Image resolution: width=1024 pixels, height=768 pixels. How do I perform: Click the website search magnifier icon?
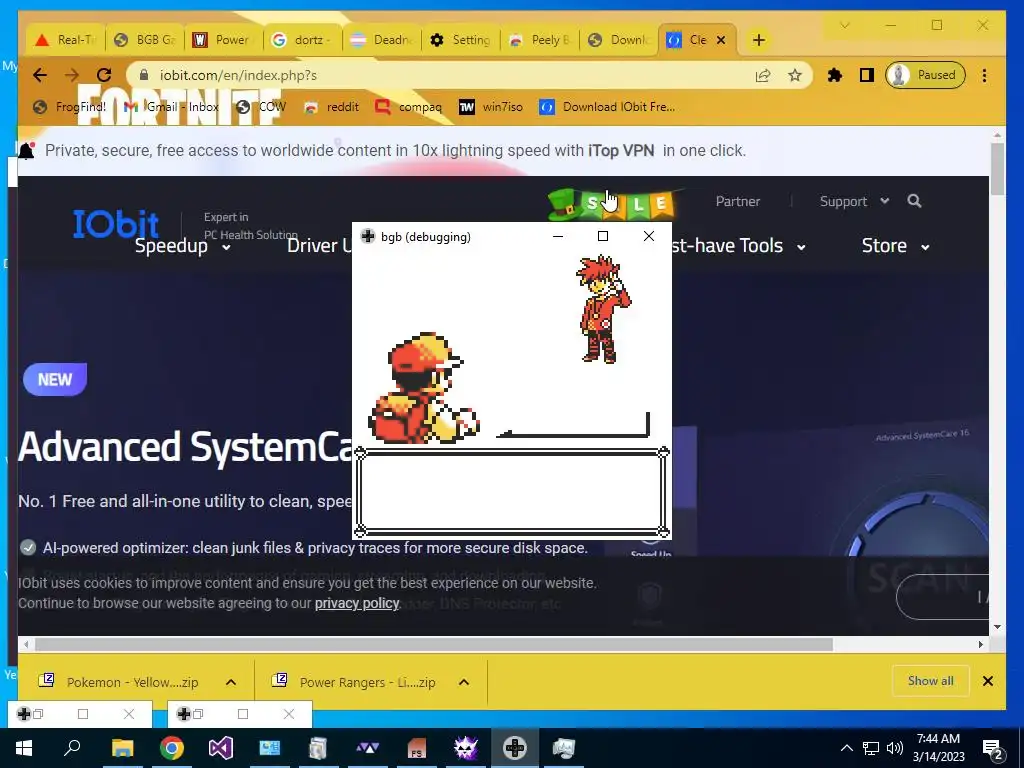pyautogui.click(x=914, y=201)
